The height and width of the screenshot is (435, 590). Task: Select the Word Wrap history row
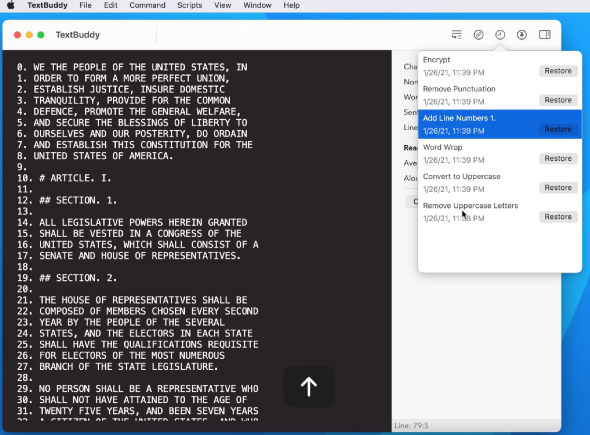click(x=500, y=154)
